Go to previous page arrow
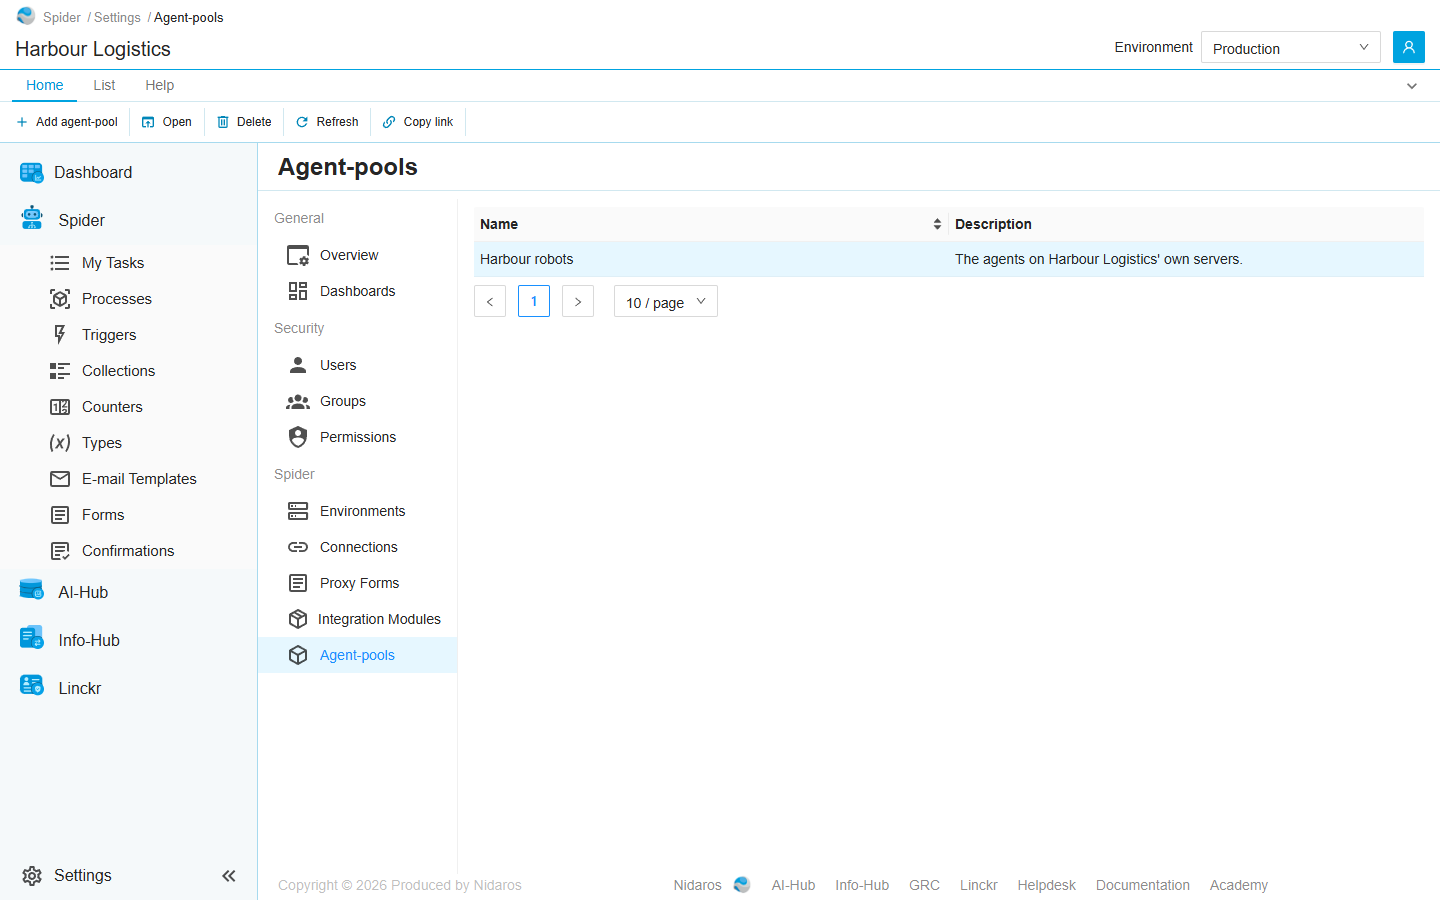This screenshot has height=900, width=1440. pyautogui.click(x=490, y=301)
